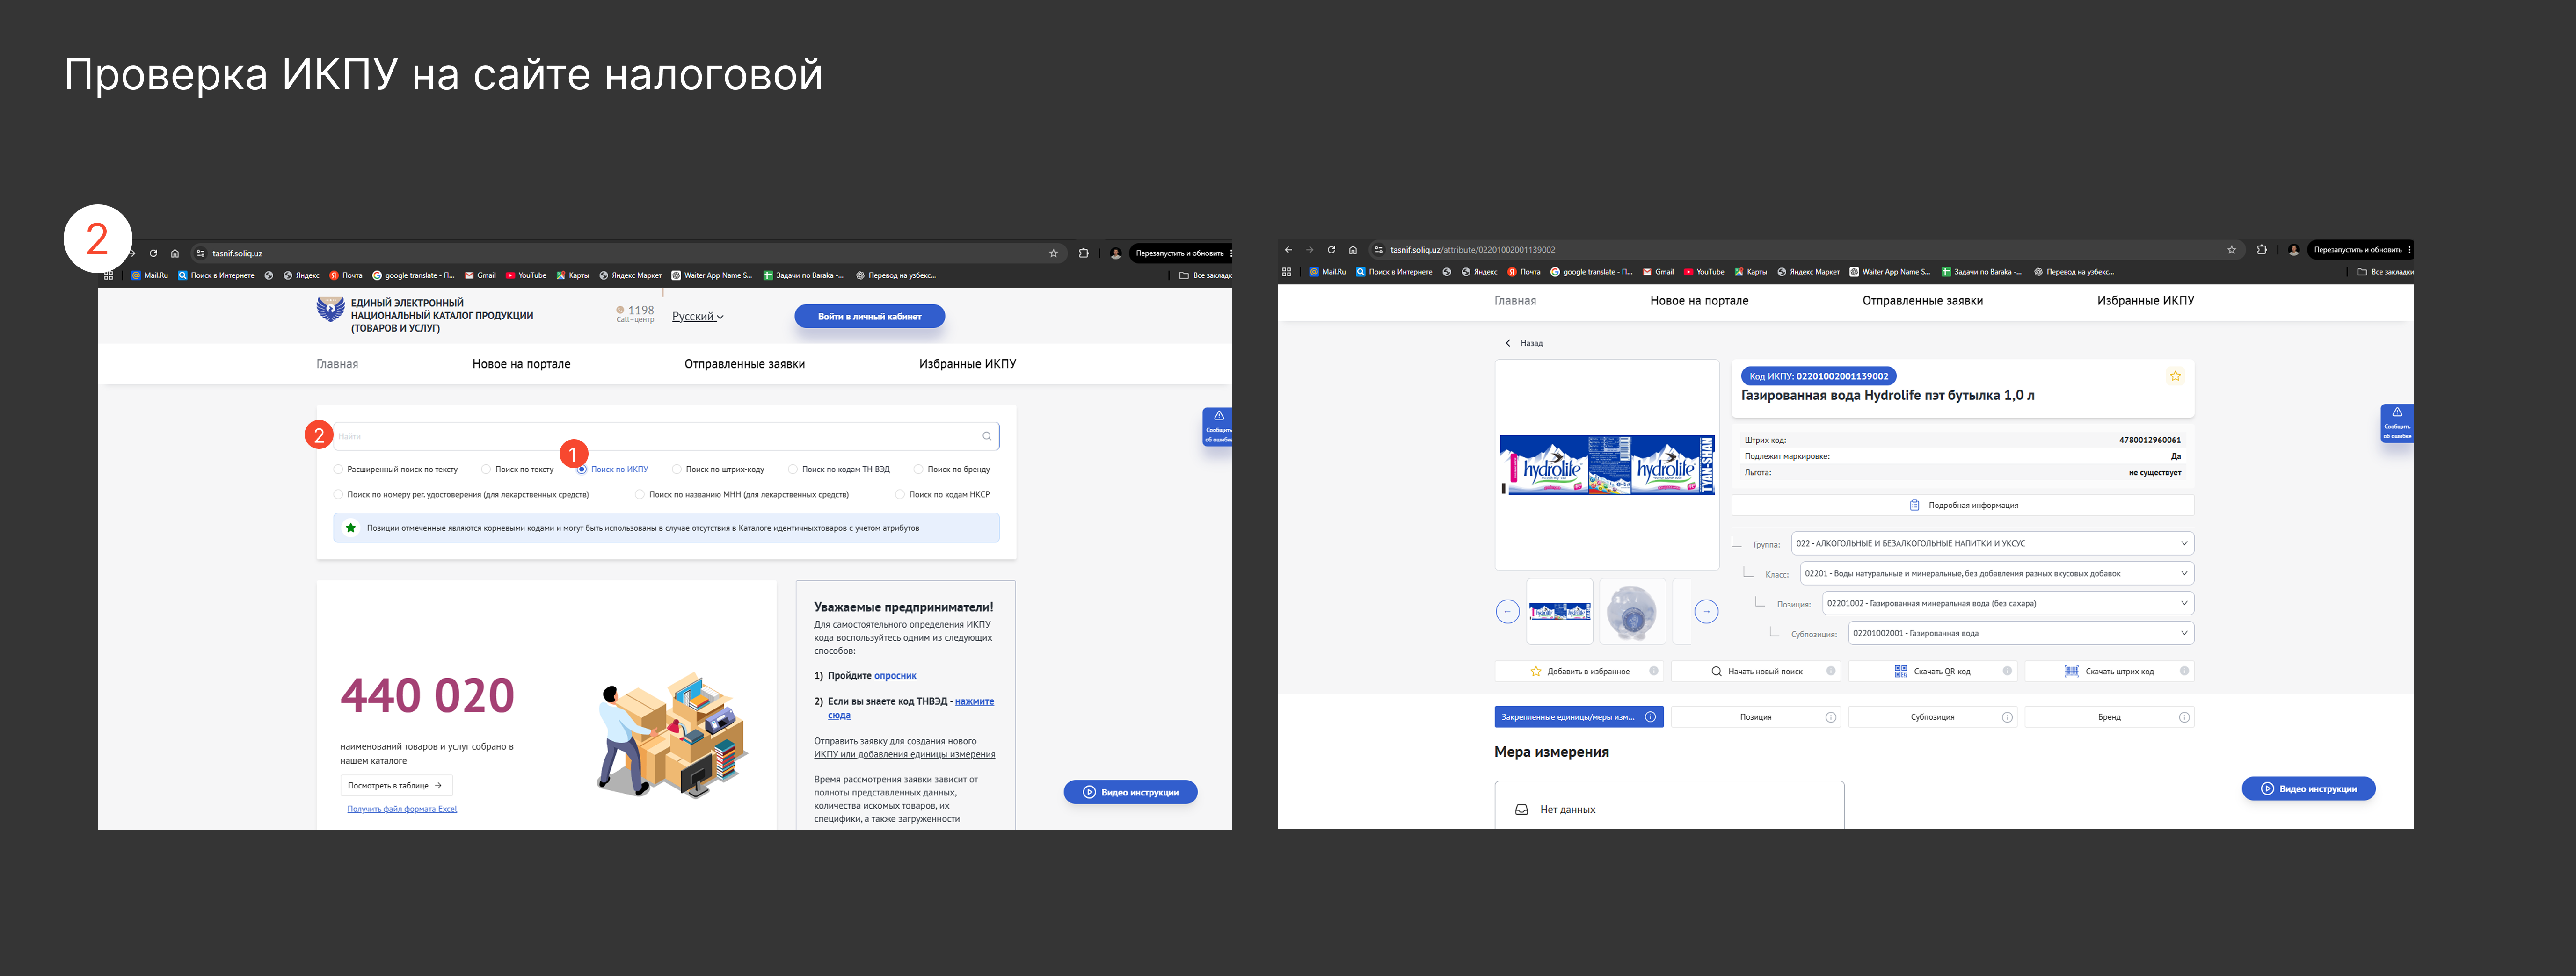Select the round water bottle thumbnail image
This screenshot has width=2576, height=976.
point(1632,611)
